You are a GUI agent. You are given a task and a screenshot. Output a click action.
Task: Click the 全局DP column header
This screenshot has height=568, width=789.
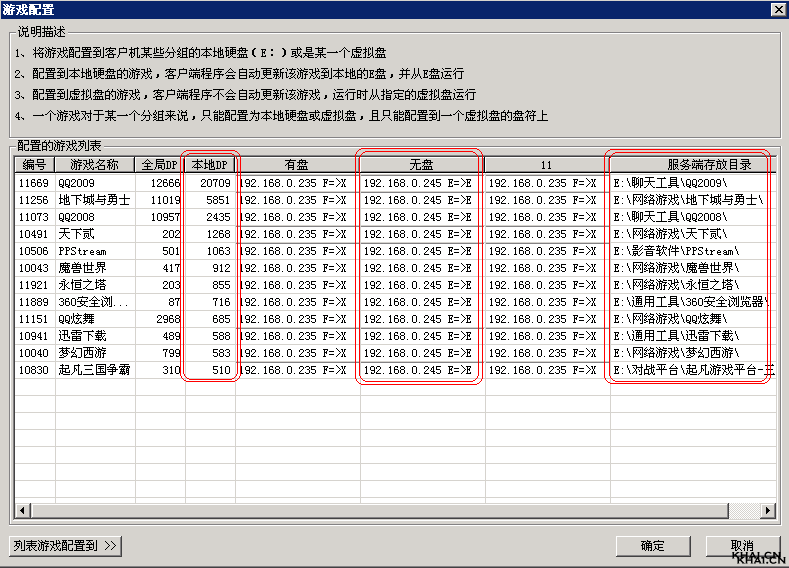point(159,164)
